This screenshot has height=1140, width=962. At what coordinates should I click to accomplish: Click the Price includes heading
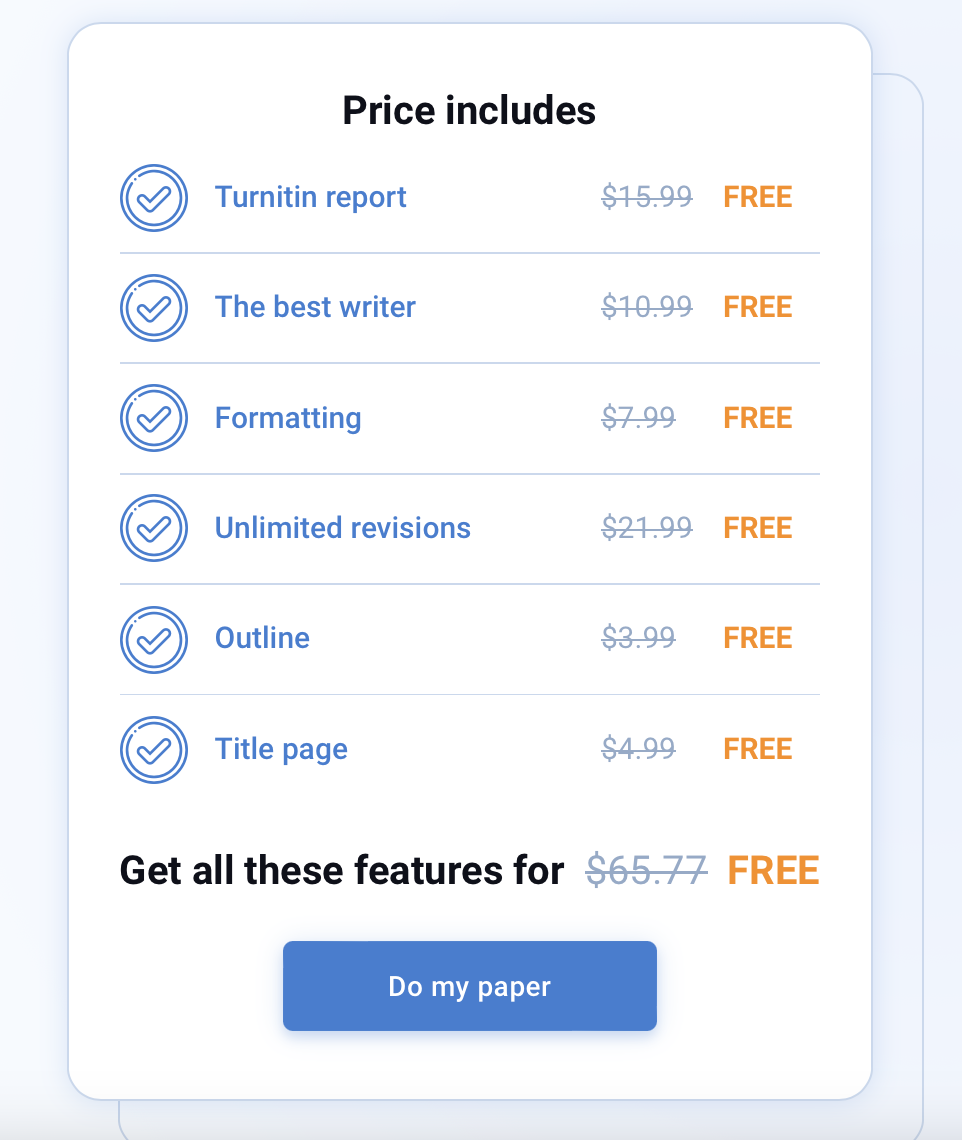coord(469,110)
